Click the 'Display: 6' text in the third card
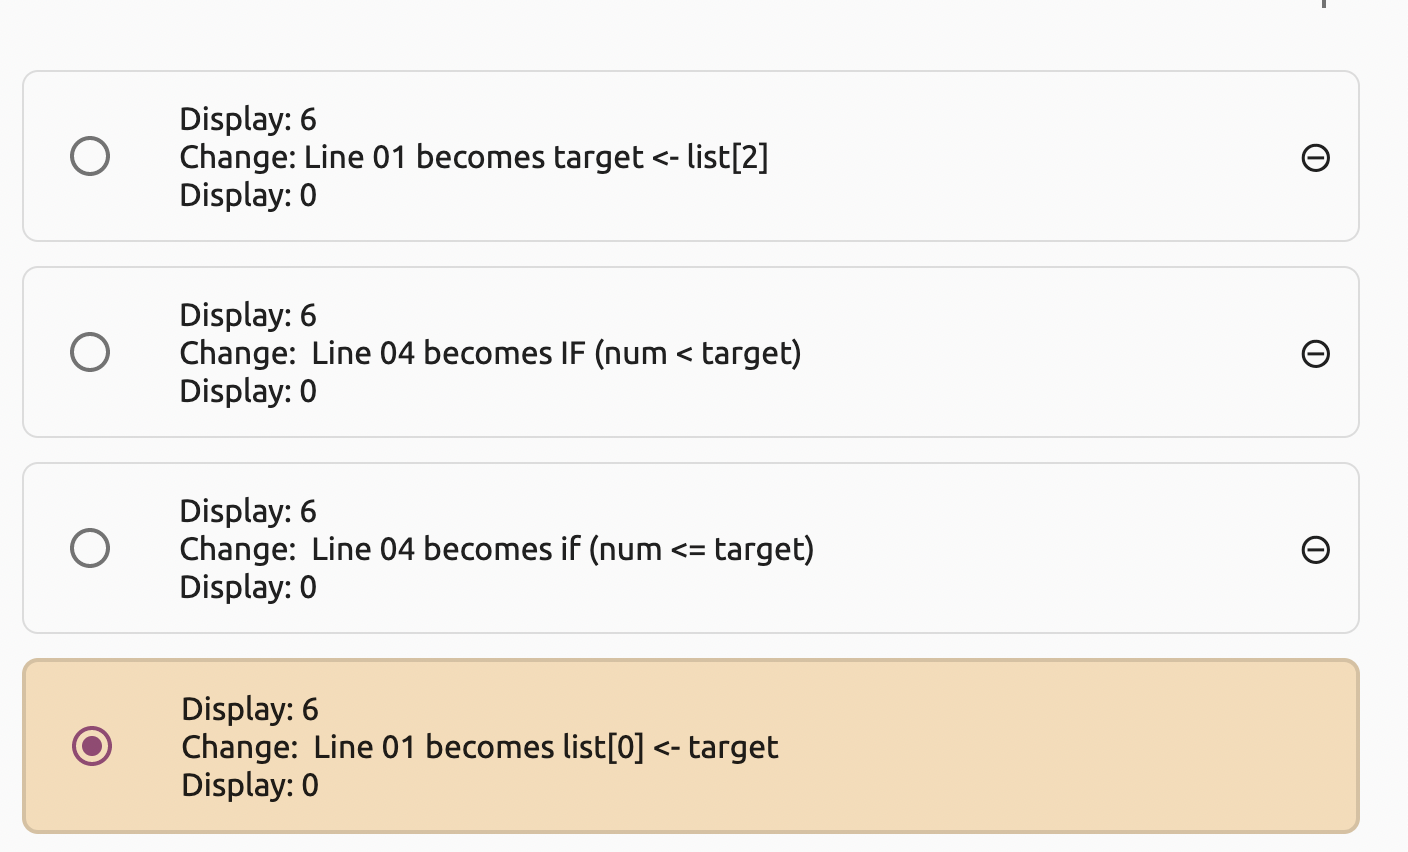Image resolution: width=1408 pixels, height=852 pixels. [x=248, y=511]
